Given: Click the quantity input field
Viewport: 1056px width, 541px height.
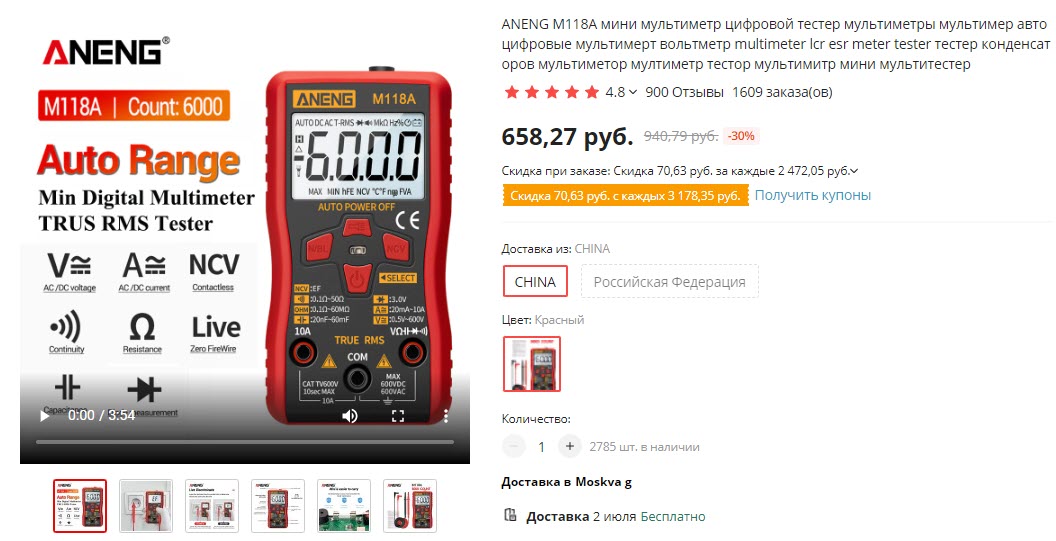Looking at the screenshot, I should tap(541, 446).
